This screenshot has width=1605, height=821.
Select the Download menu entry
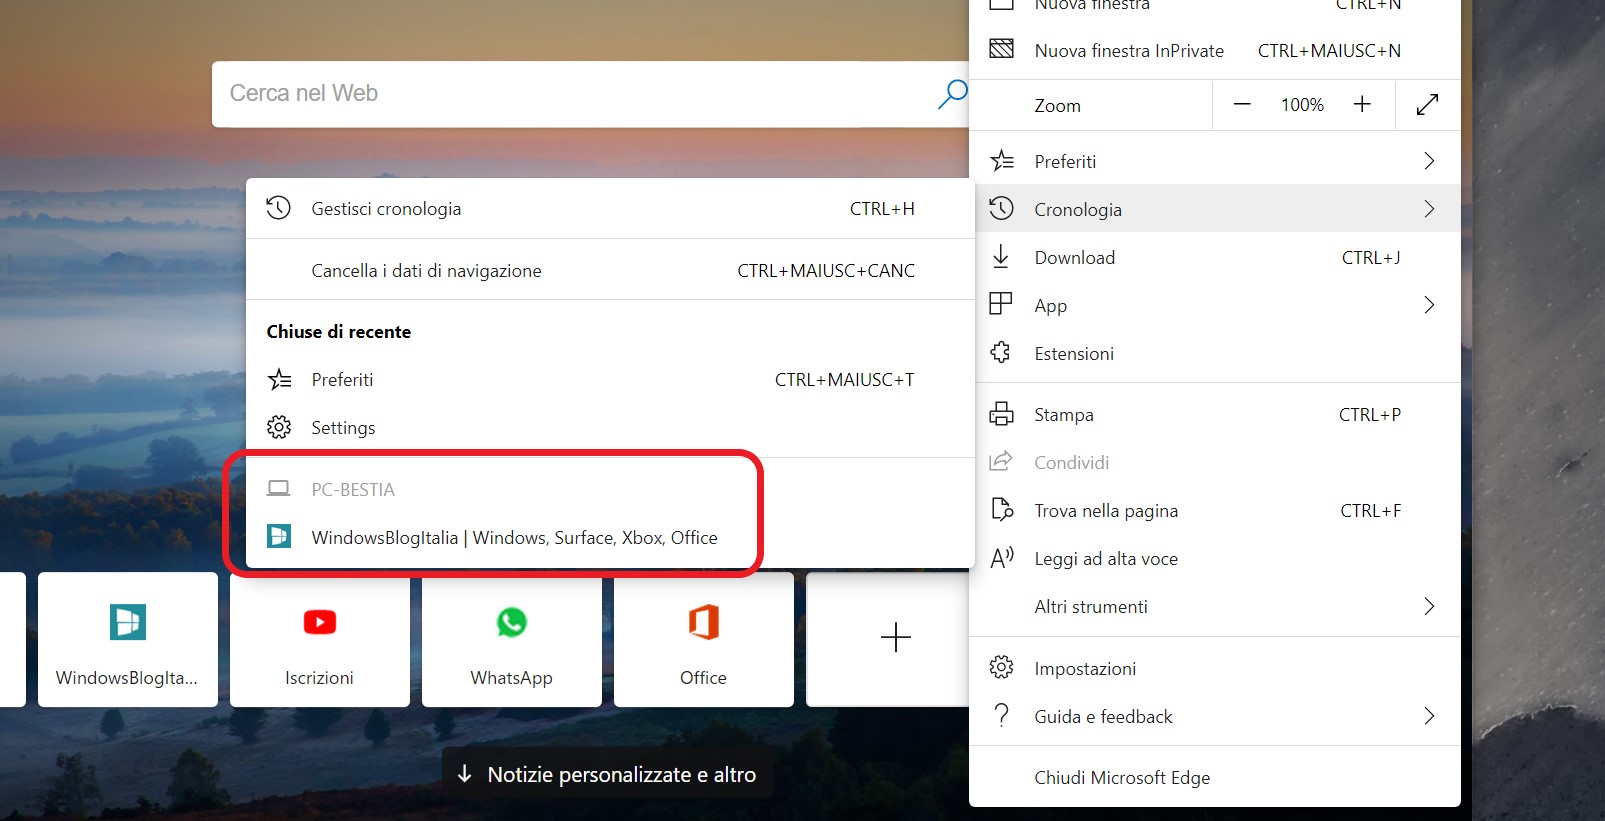(1215, 257)
